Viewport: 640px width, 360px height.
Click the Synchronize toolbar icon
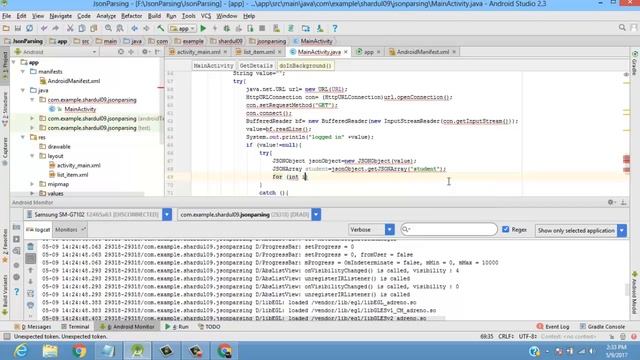(x=29, y=28)
